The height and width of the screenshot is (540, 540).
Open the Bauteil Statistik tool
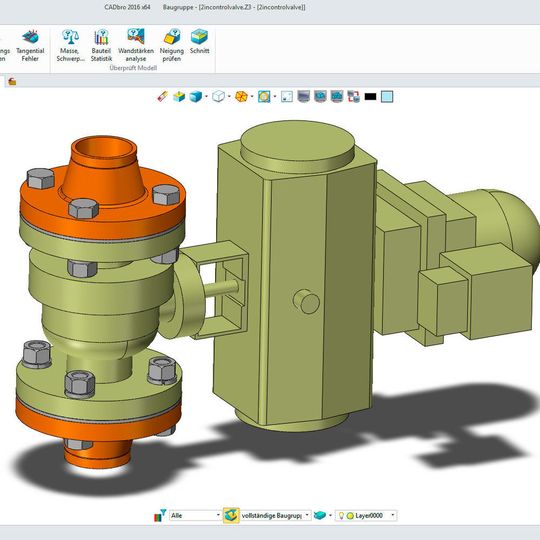(101, 45)
